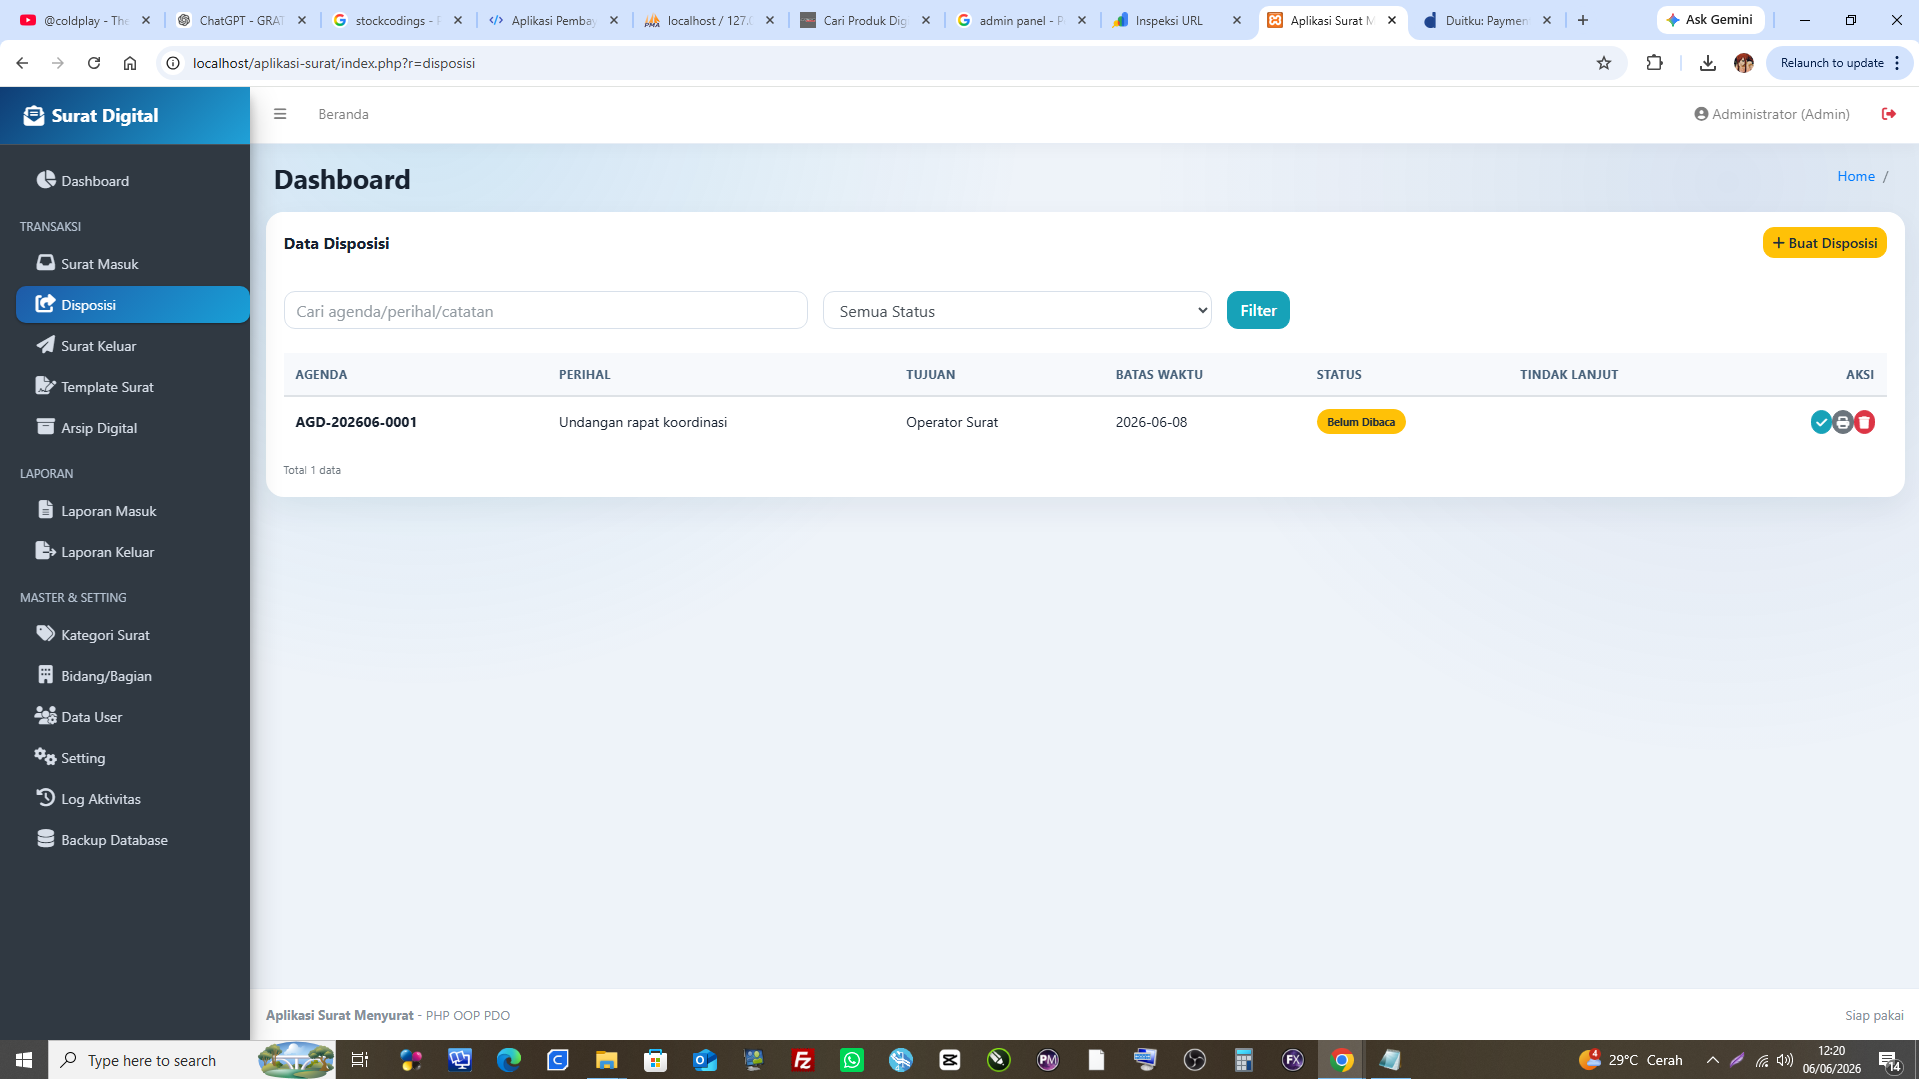Click the Home breadcrumb link

1855,176
